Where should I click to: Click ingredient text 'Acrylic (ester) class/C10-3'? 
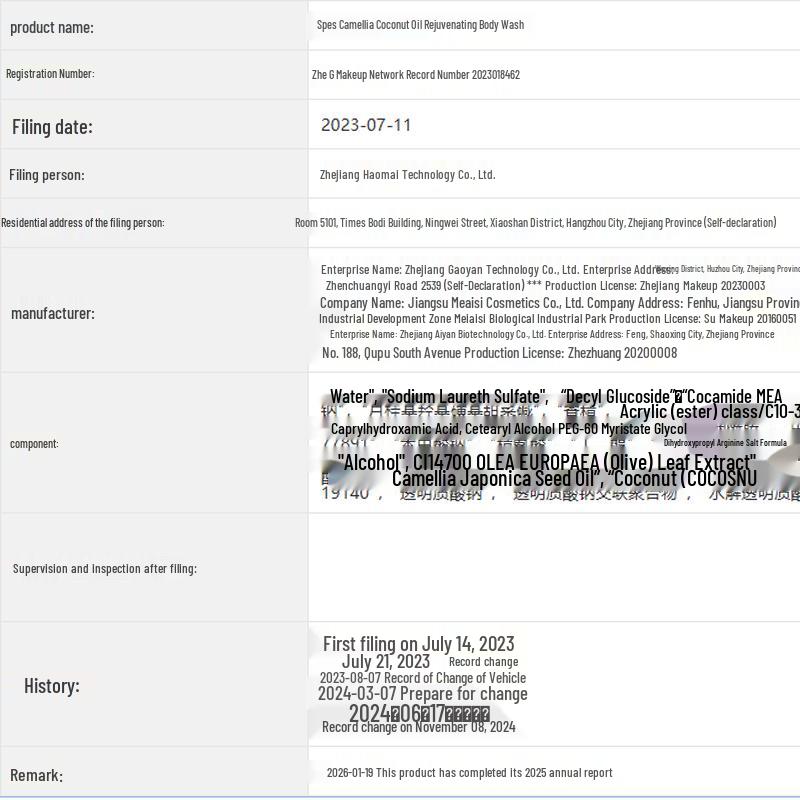(x=710, y=411)
